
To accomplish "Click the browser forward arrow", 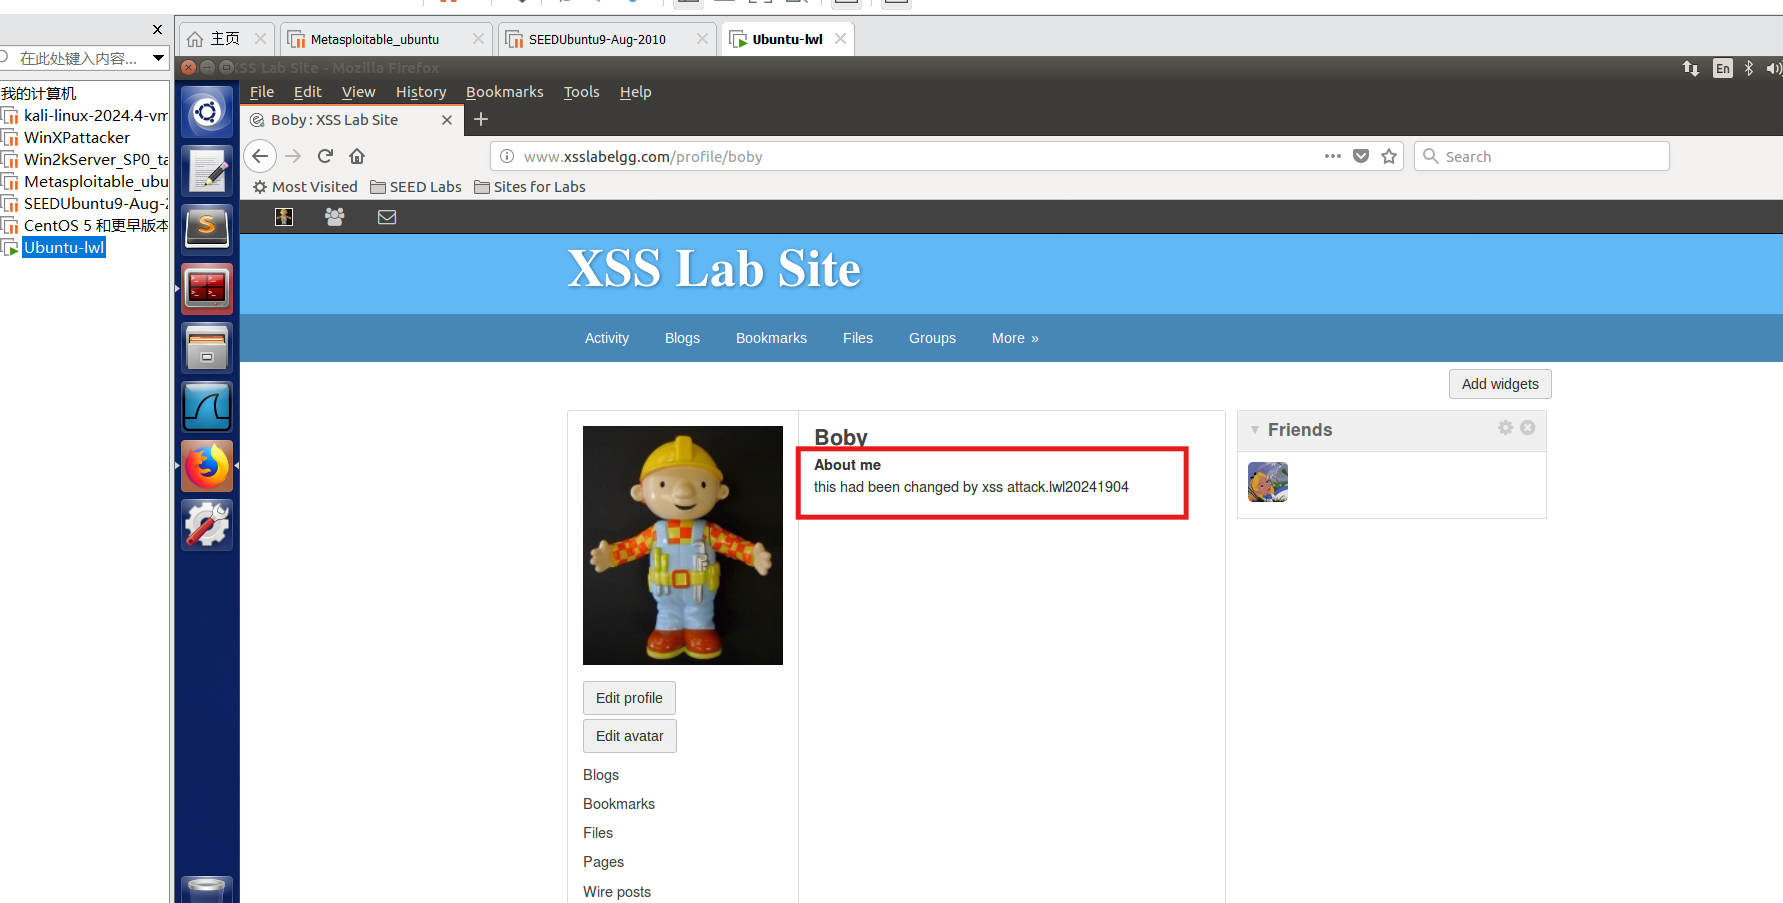I will click(293, 156).
